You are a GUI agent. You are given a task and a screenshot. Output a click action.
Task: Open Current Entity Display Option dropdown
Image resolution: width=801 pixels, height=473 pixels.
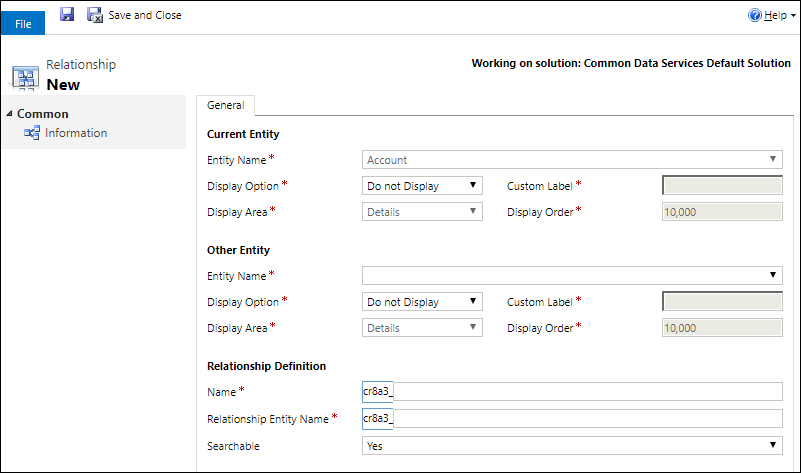click(421, 186)
